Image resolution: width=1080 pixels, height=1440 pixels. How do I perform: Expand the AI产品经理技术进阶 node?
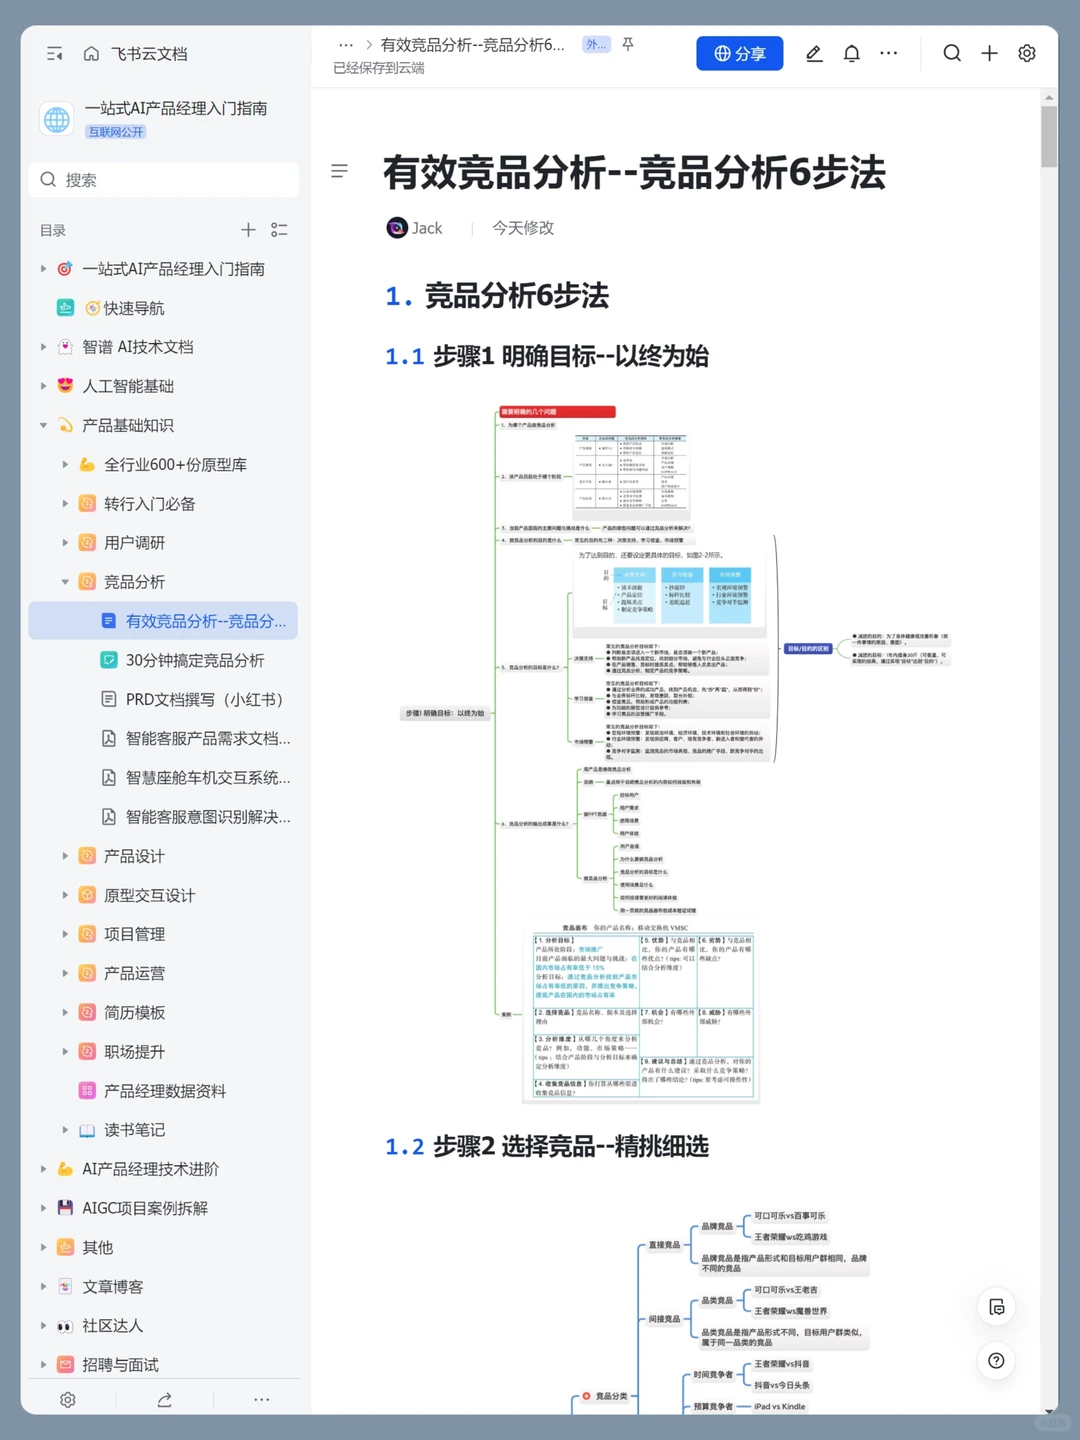tap(42, 1168)
